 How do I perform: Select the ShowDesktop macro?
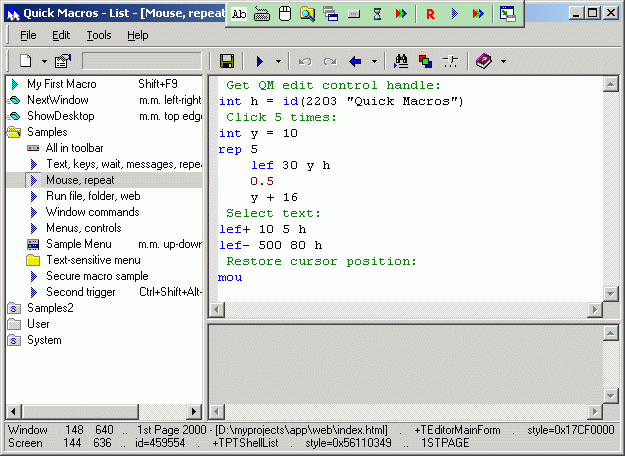[61, 116]
